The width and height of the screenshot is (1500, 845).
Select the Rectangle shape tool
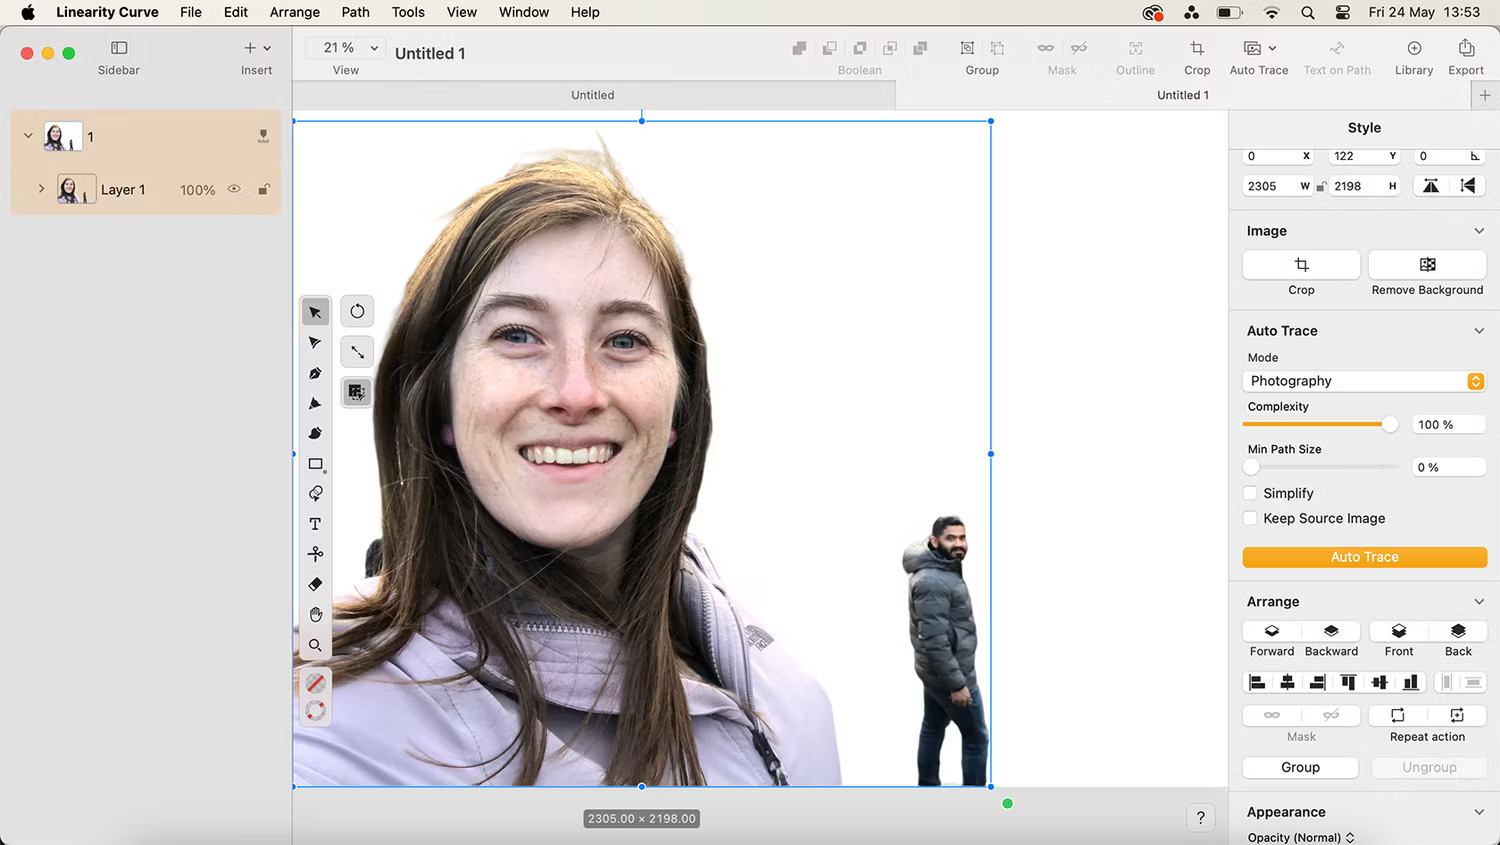[x=315, y=464]
